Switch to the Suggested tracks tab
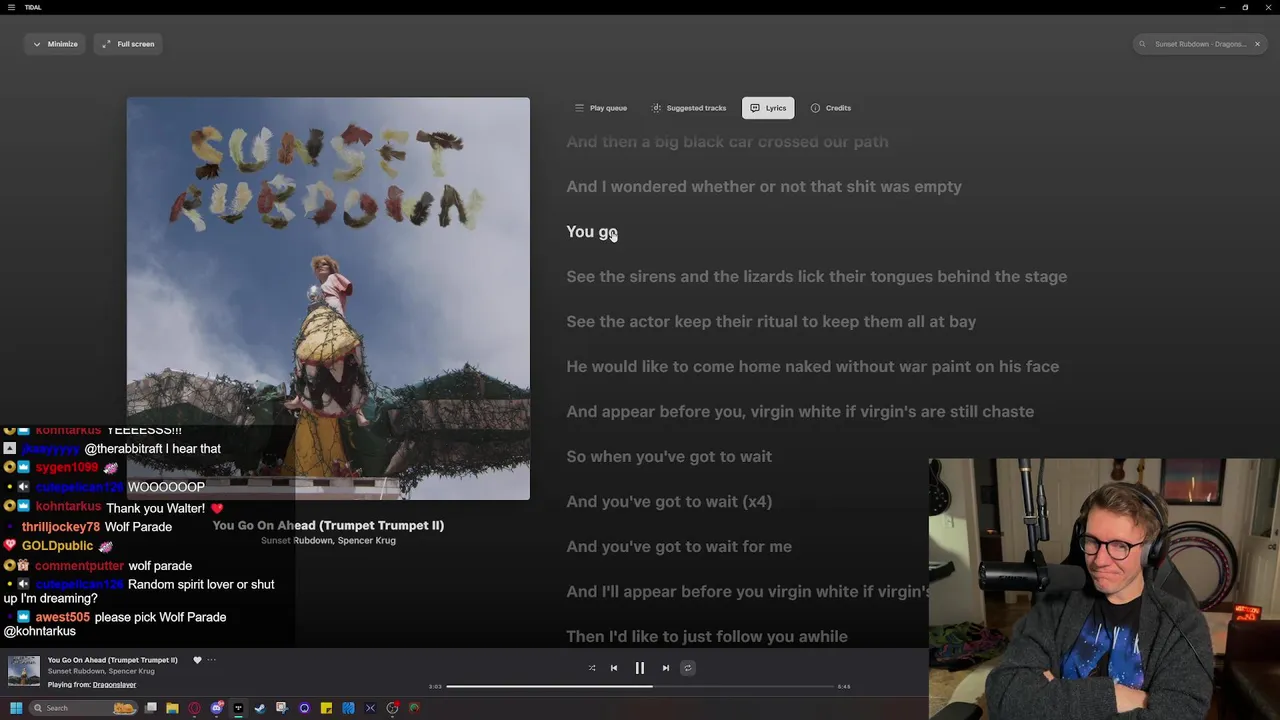 689,108
